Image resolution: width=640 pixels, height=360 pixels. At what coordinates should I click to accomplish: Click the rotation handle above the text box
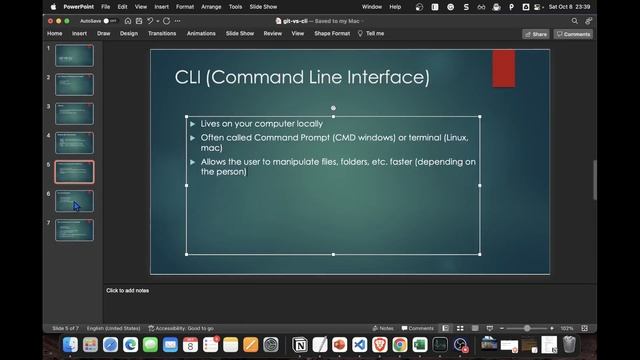pos(333,108)
